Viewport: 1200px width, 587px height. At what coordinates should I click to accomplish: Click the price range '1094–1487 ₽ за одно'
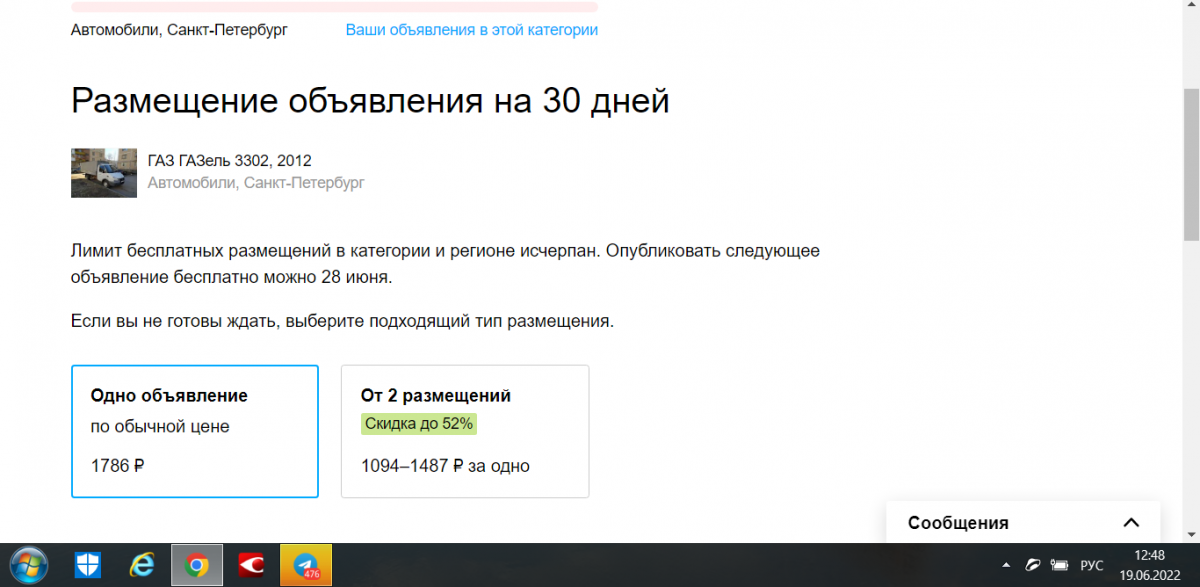click(445, 465)
